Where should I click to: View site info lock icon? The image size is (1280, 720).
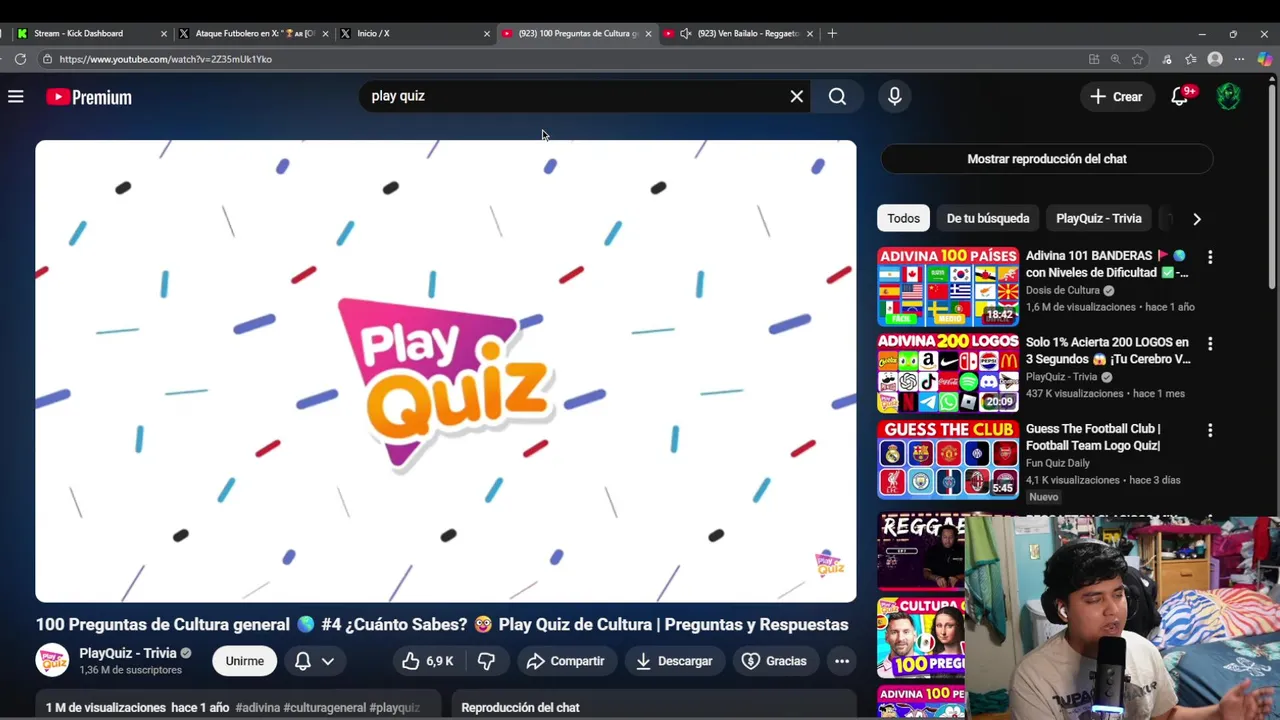(x=46, y=59)
